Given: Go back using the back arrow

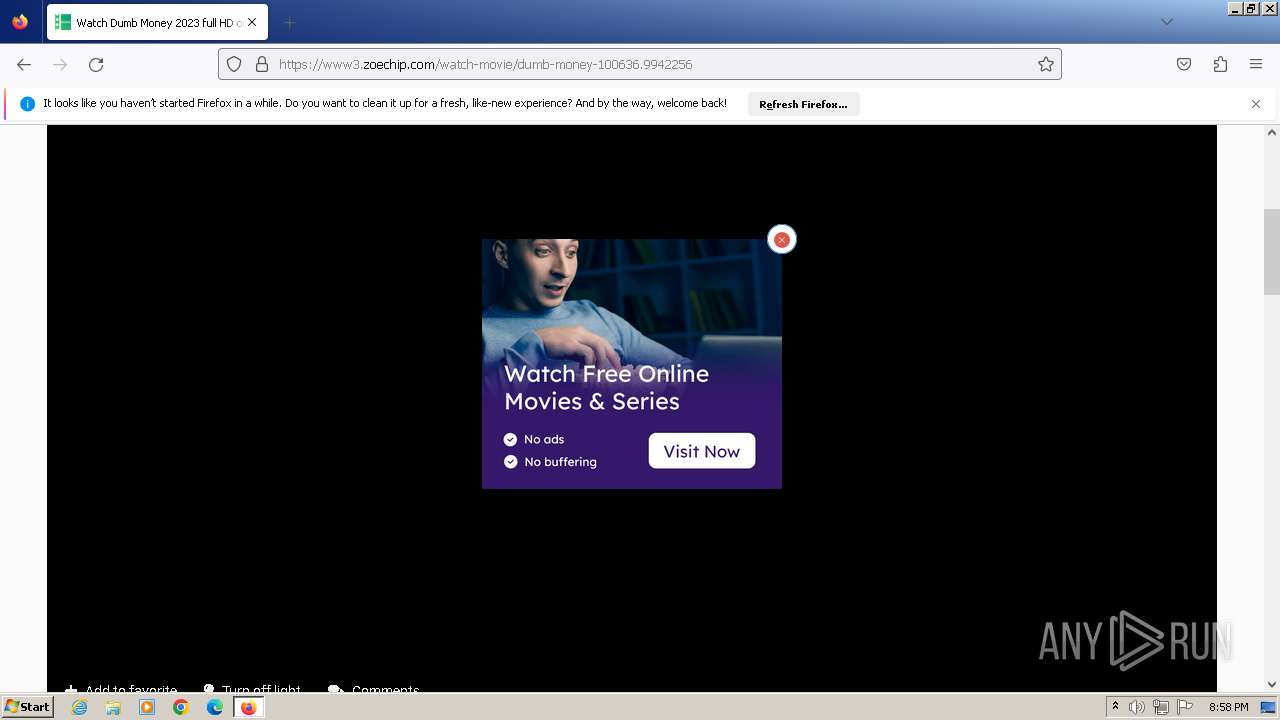Looking at the screenshot, I should coord(24,64).
